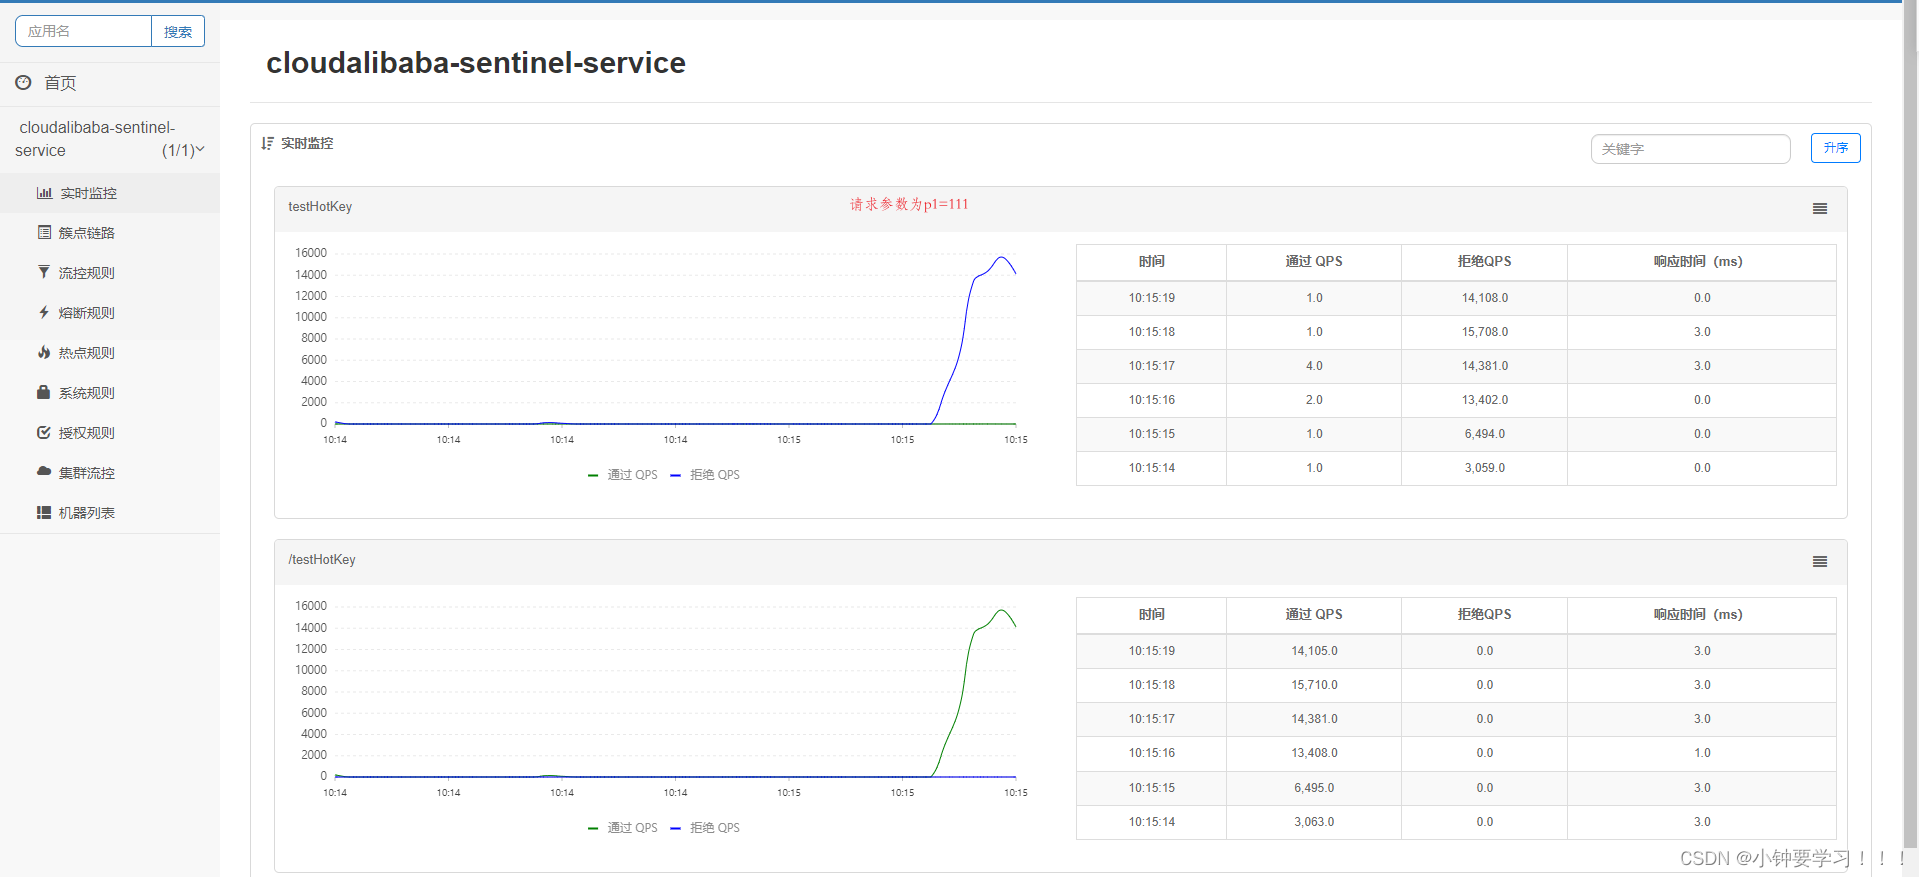Click the home dashboard icon beside 首页
1919x877 pixels.
click(x=23, y=83)
